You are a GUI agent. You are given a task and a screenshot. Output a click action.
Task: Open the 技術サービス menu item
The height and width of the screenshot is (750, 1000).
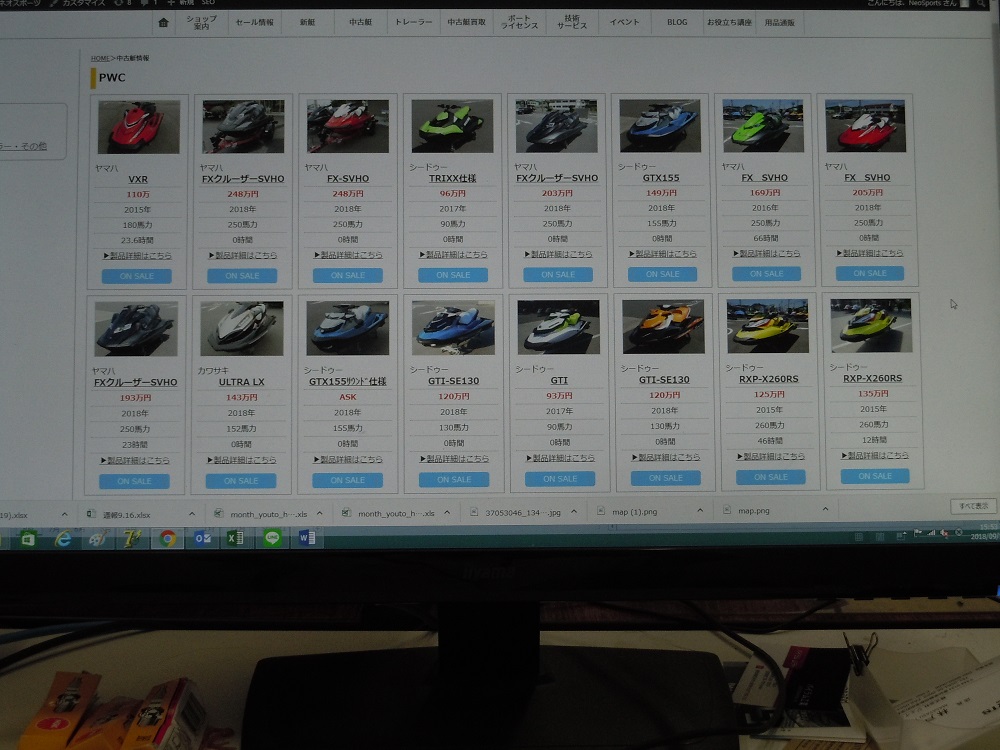tap(572, 22)
